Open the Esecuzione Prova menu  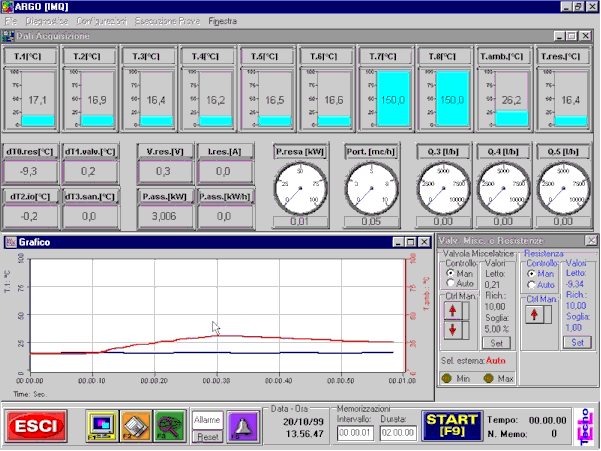point(167,21)
